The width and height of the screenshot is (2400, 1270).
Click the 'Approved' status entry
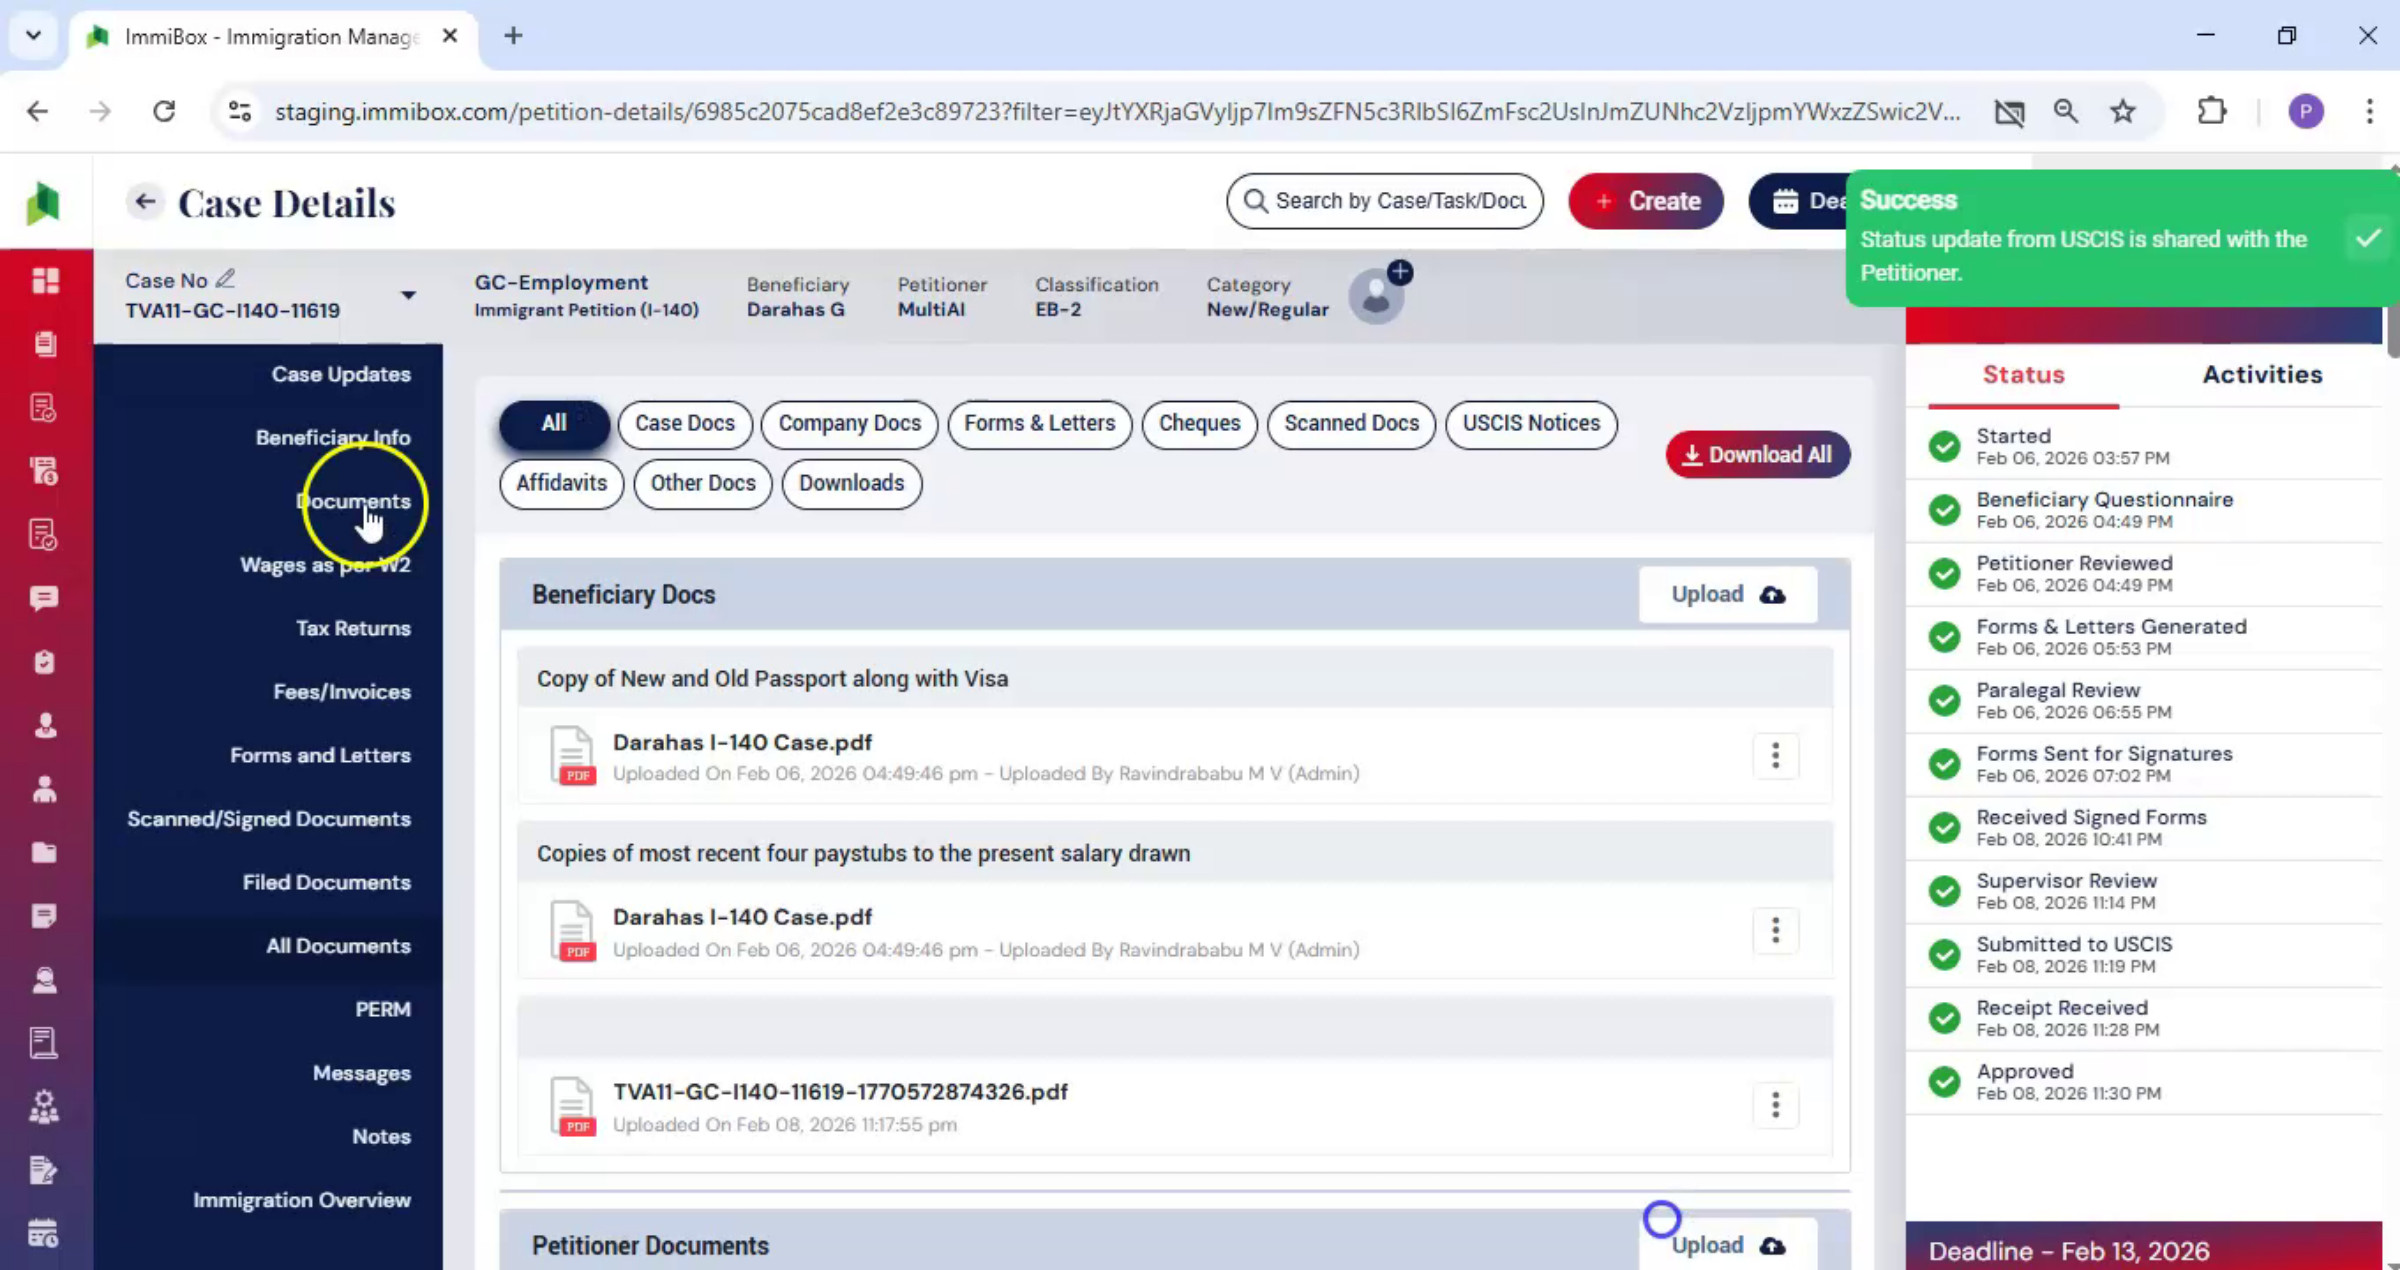click(2144, 1082)
